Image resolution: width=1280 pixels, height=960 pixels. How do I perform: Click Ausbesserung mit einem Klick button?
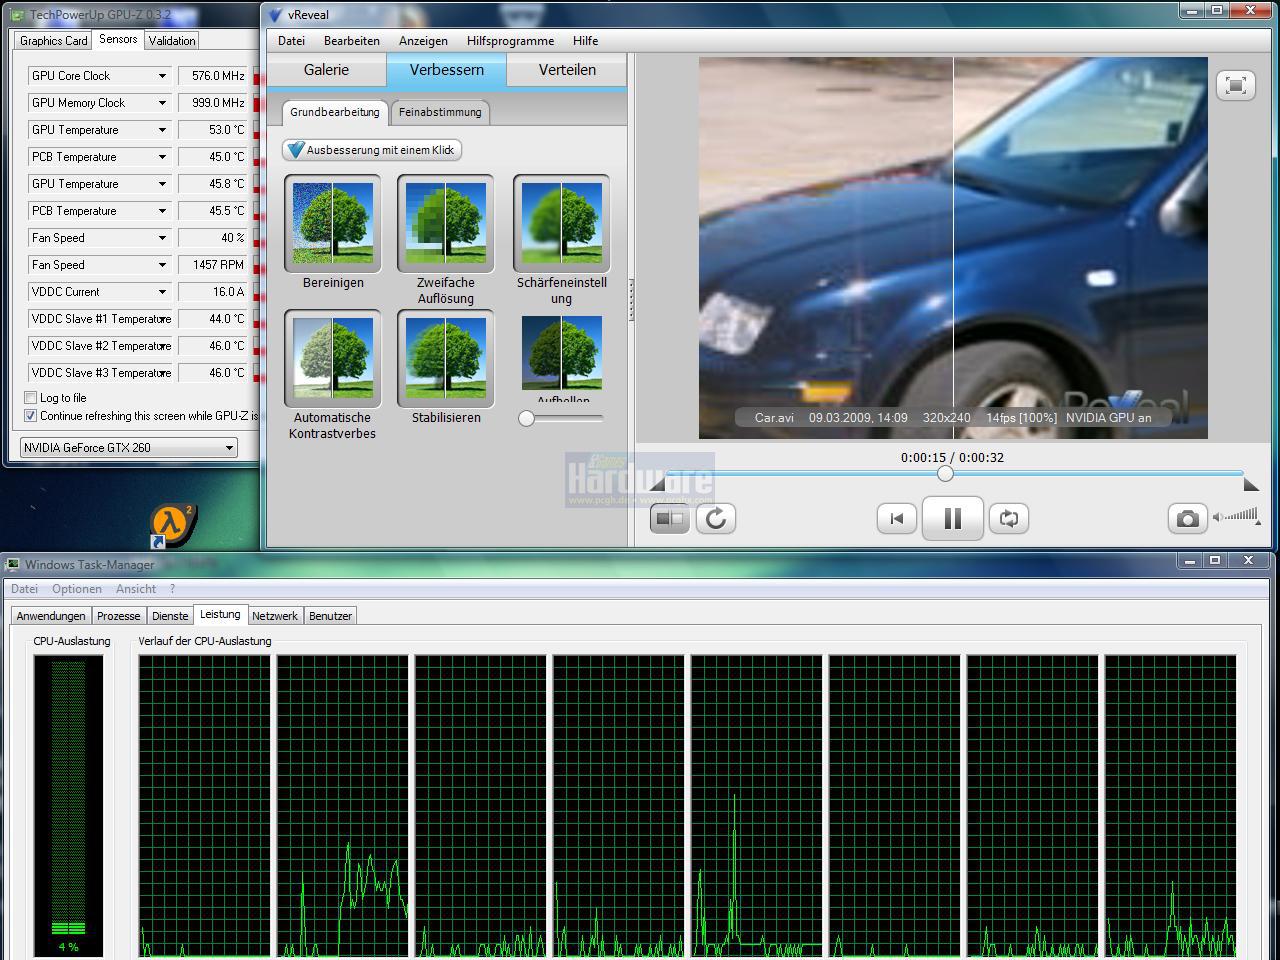(372, 150)
